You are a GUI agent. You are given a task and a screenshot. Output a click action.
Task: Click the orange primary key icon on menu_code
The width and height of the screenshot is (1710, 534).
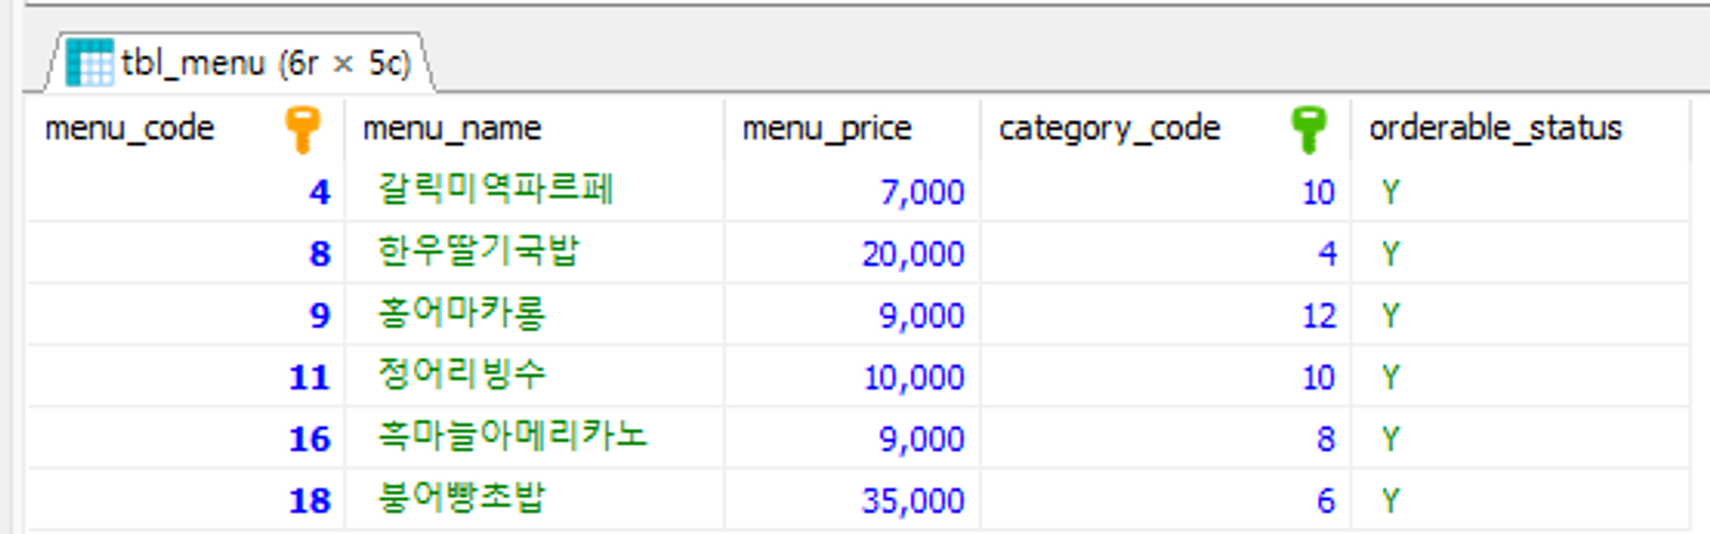[x=302, y=129]
